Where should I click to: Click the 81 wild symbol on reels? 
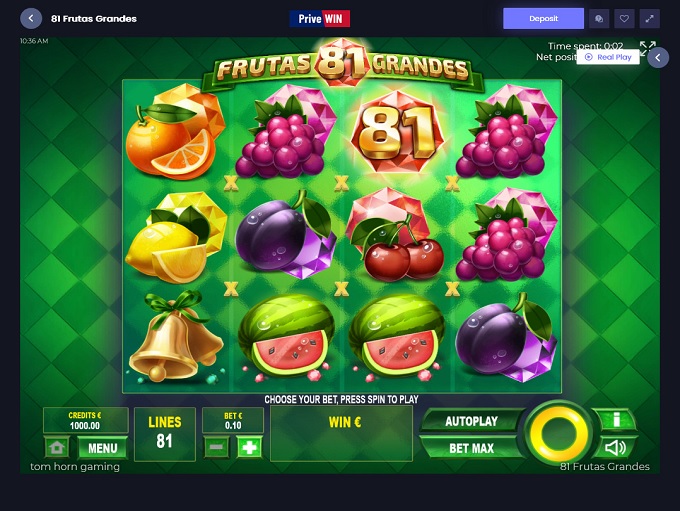click(x=398, y=132)
